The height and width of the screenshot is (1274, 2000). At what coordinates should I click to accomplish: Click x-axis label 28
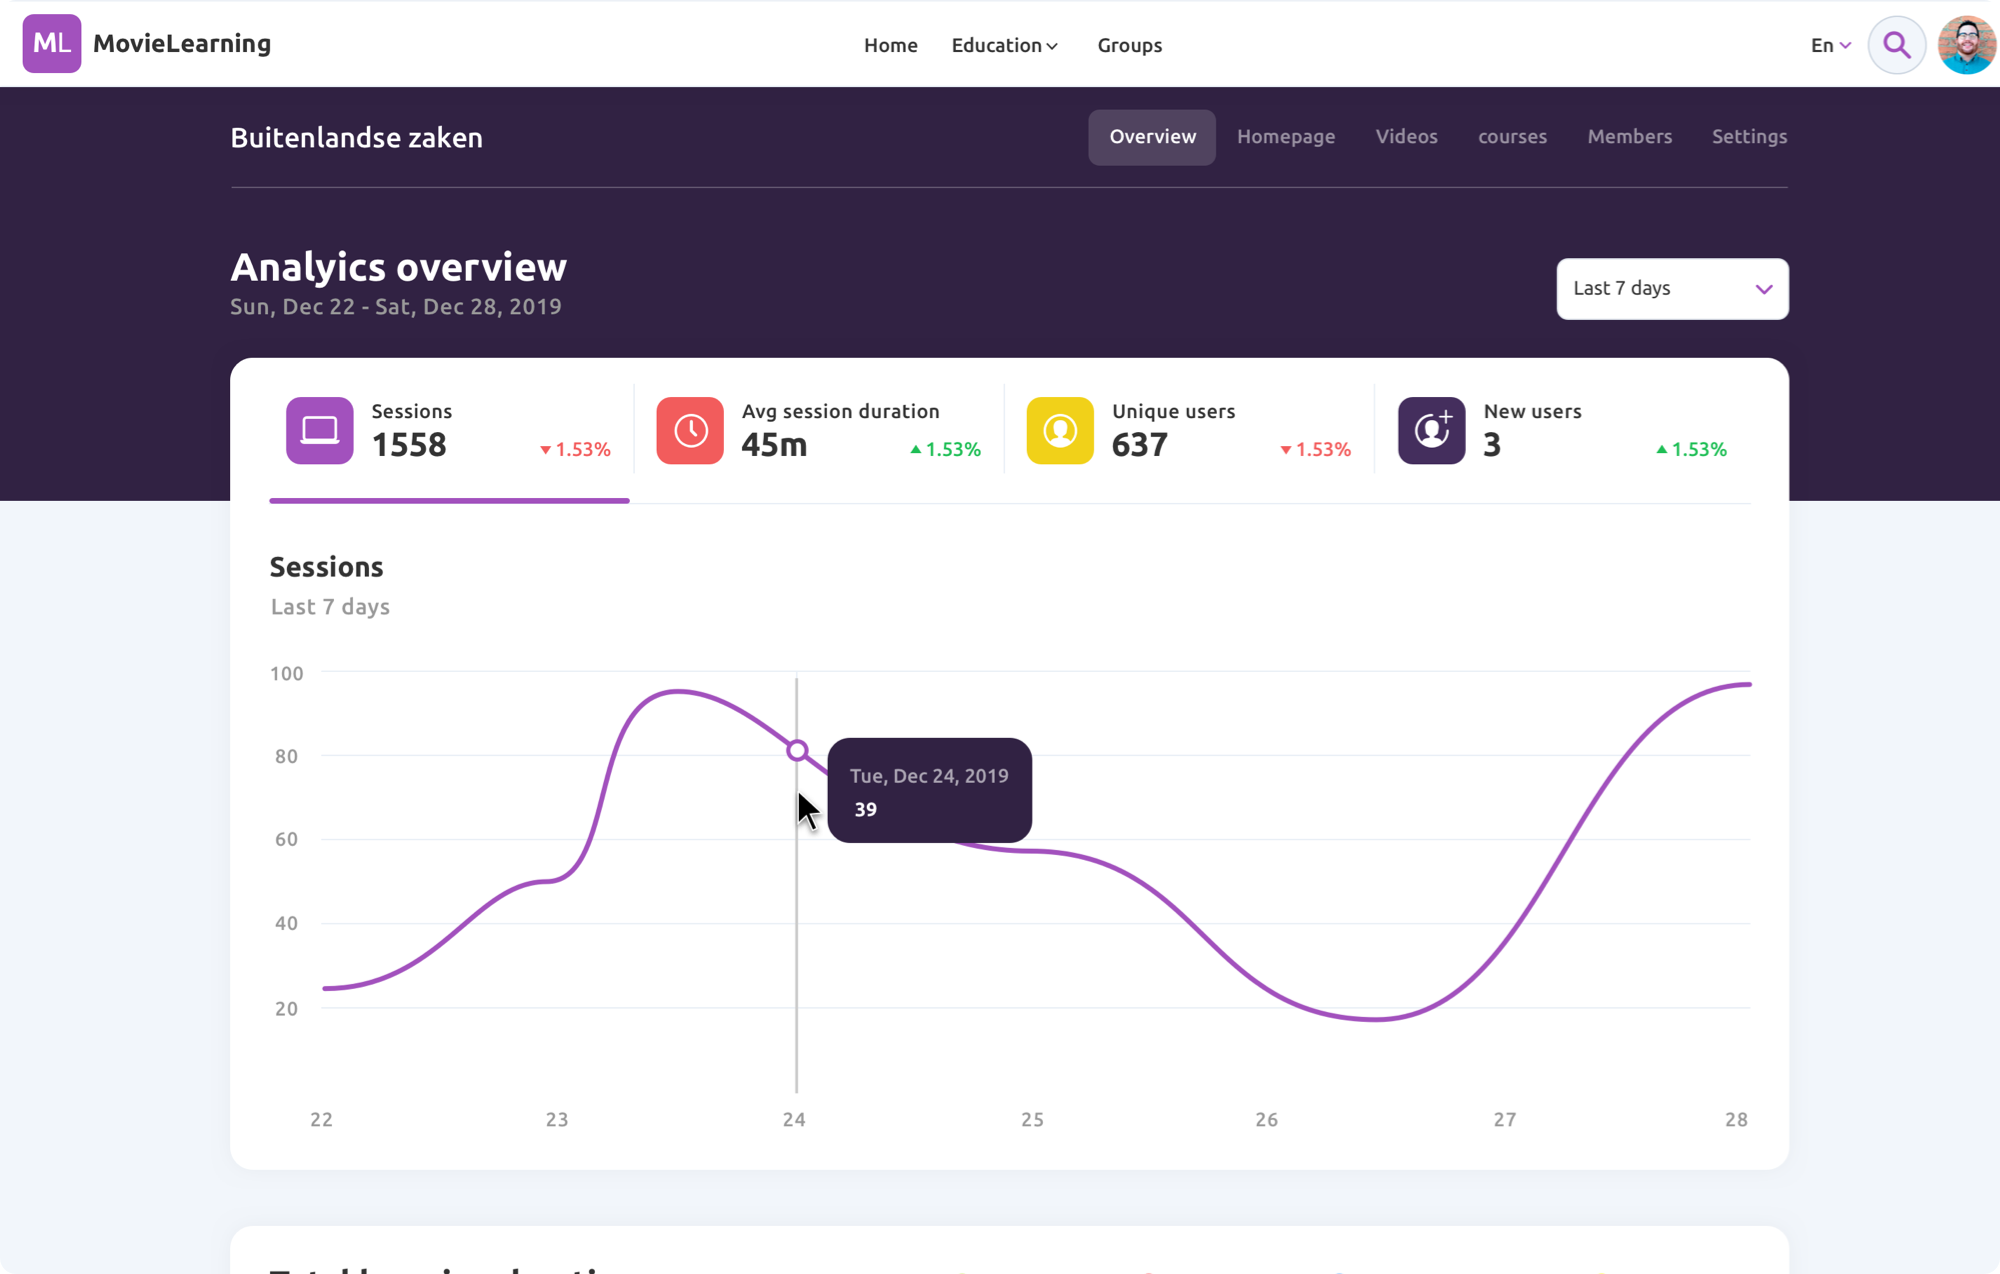1736,1119
